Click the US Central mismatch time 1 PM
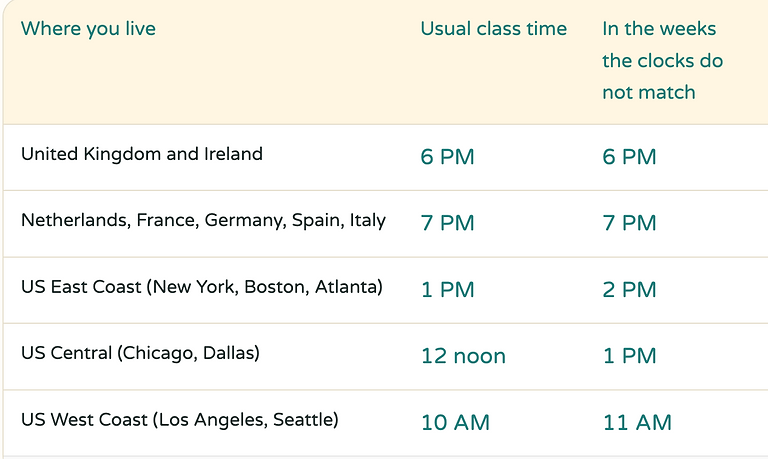 (x=629, y=356)
